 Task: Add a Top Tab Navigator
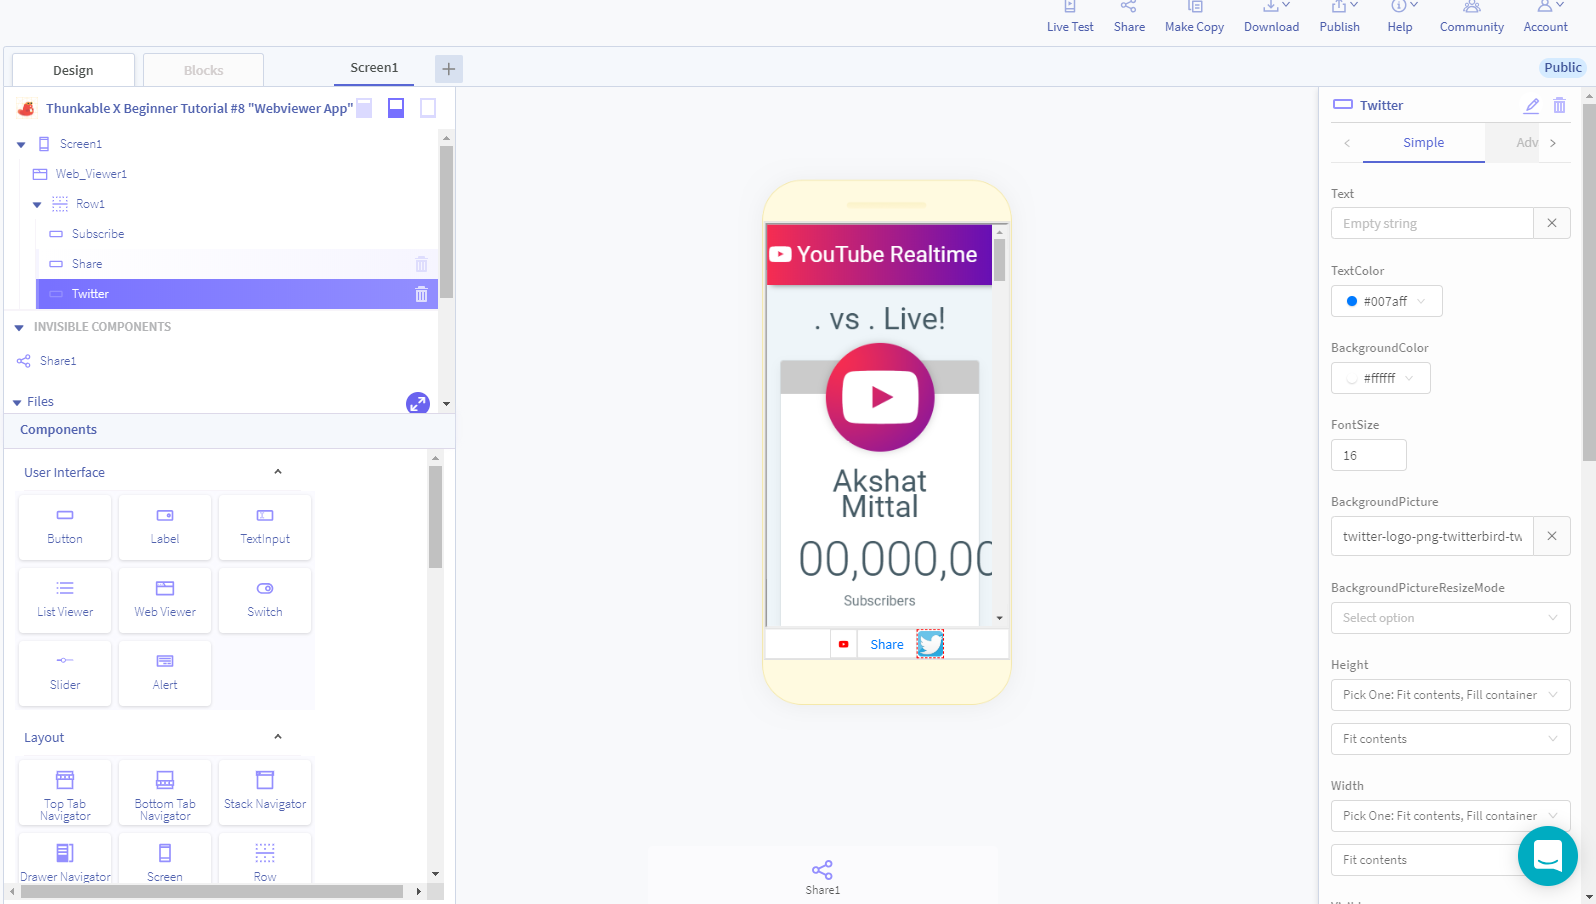point(65,792)
